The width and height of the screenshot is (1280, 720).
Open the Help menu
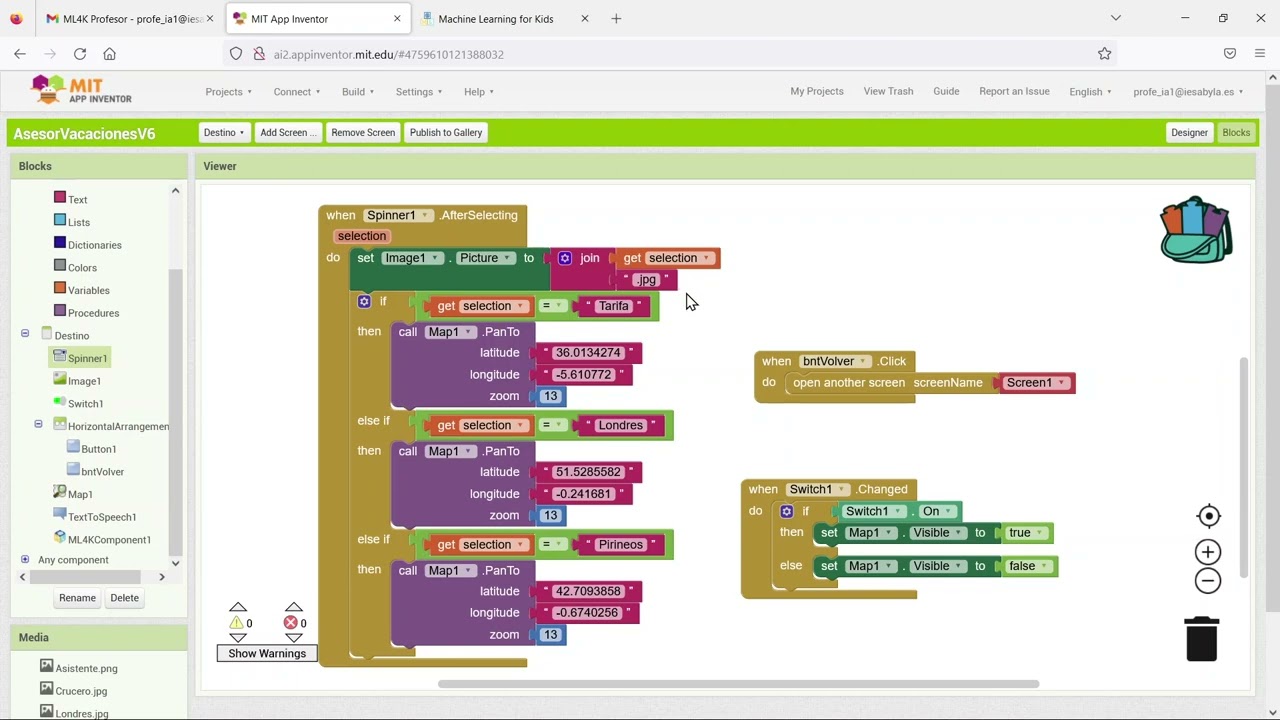click(x=479, y=92)
